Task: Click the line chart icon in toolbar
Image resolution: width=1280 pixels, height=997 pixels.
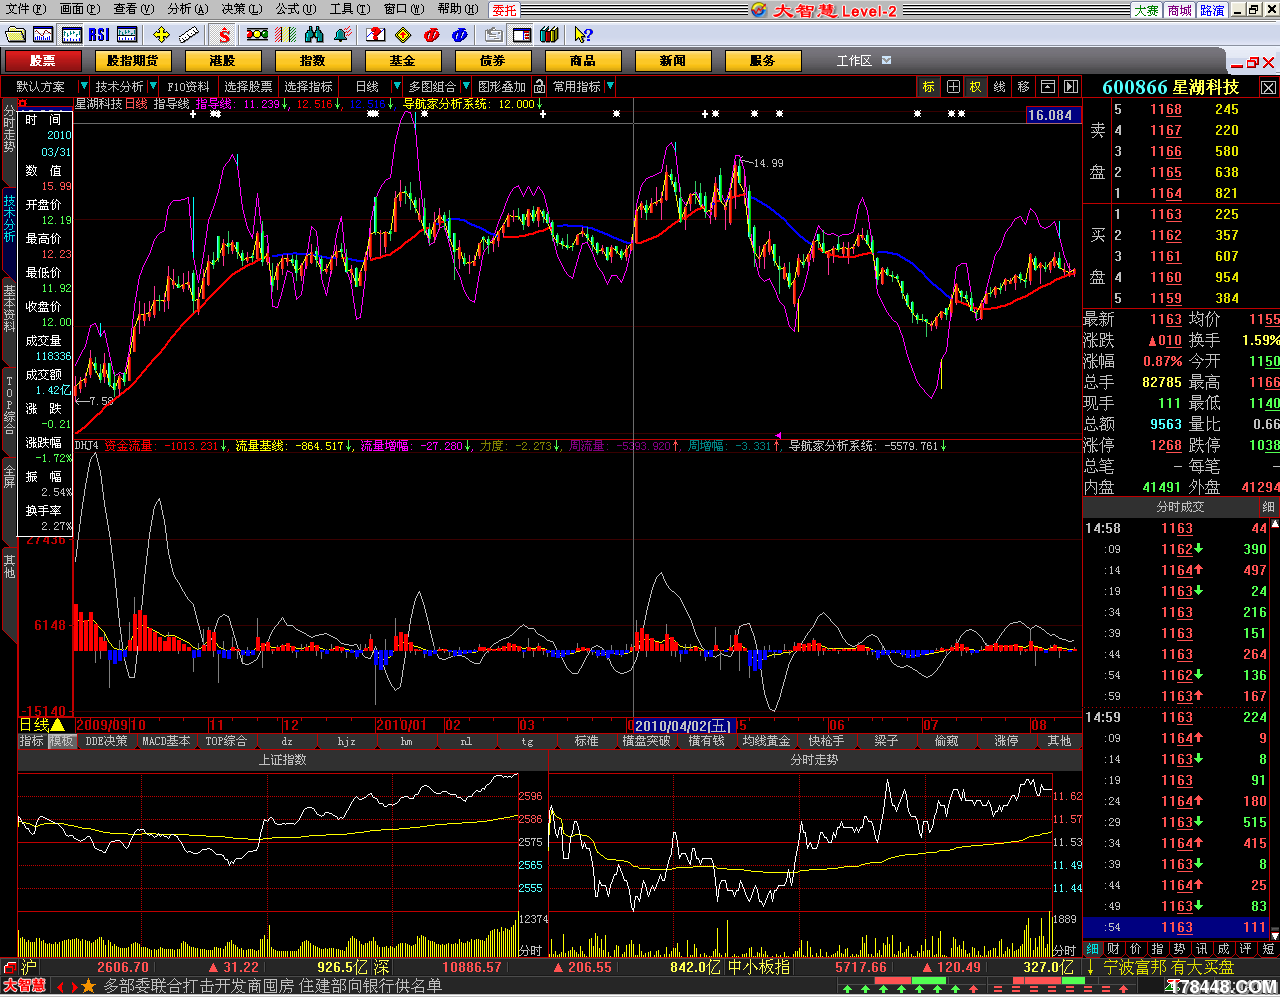Action: click(x=43, y=35)
